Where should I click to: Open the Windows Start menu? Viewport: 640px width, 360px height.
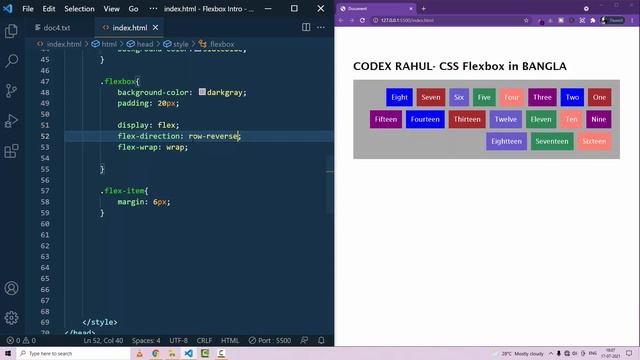point(8,353)
